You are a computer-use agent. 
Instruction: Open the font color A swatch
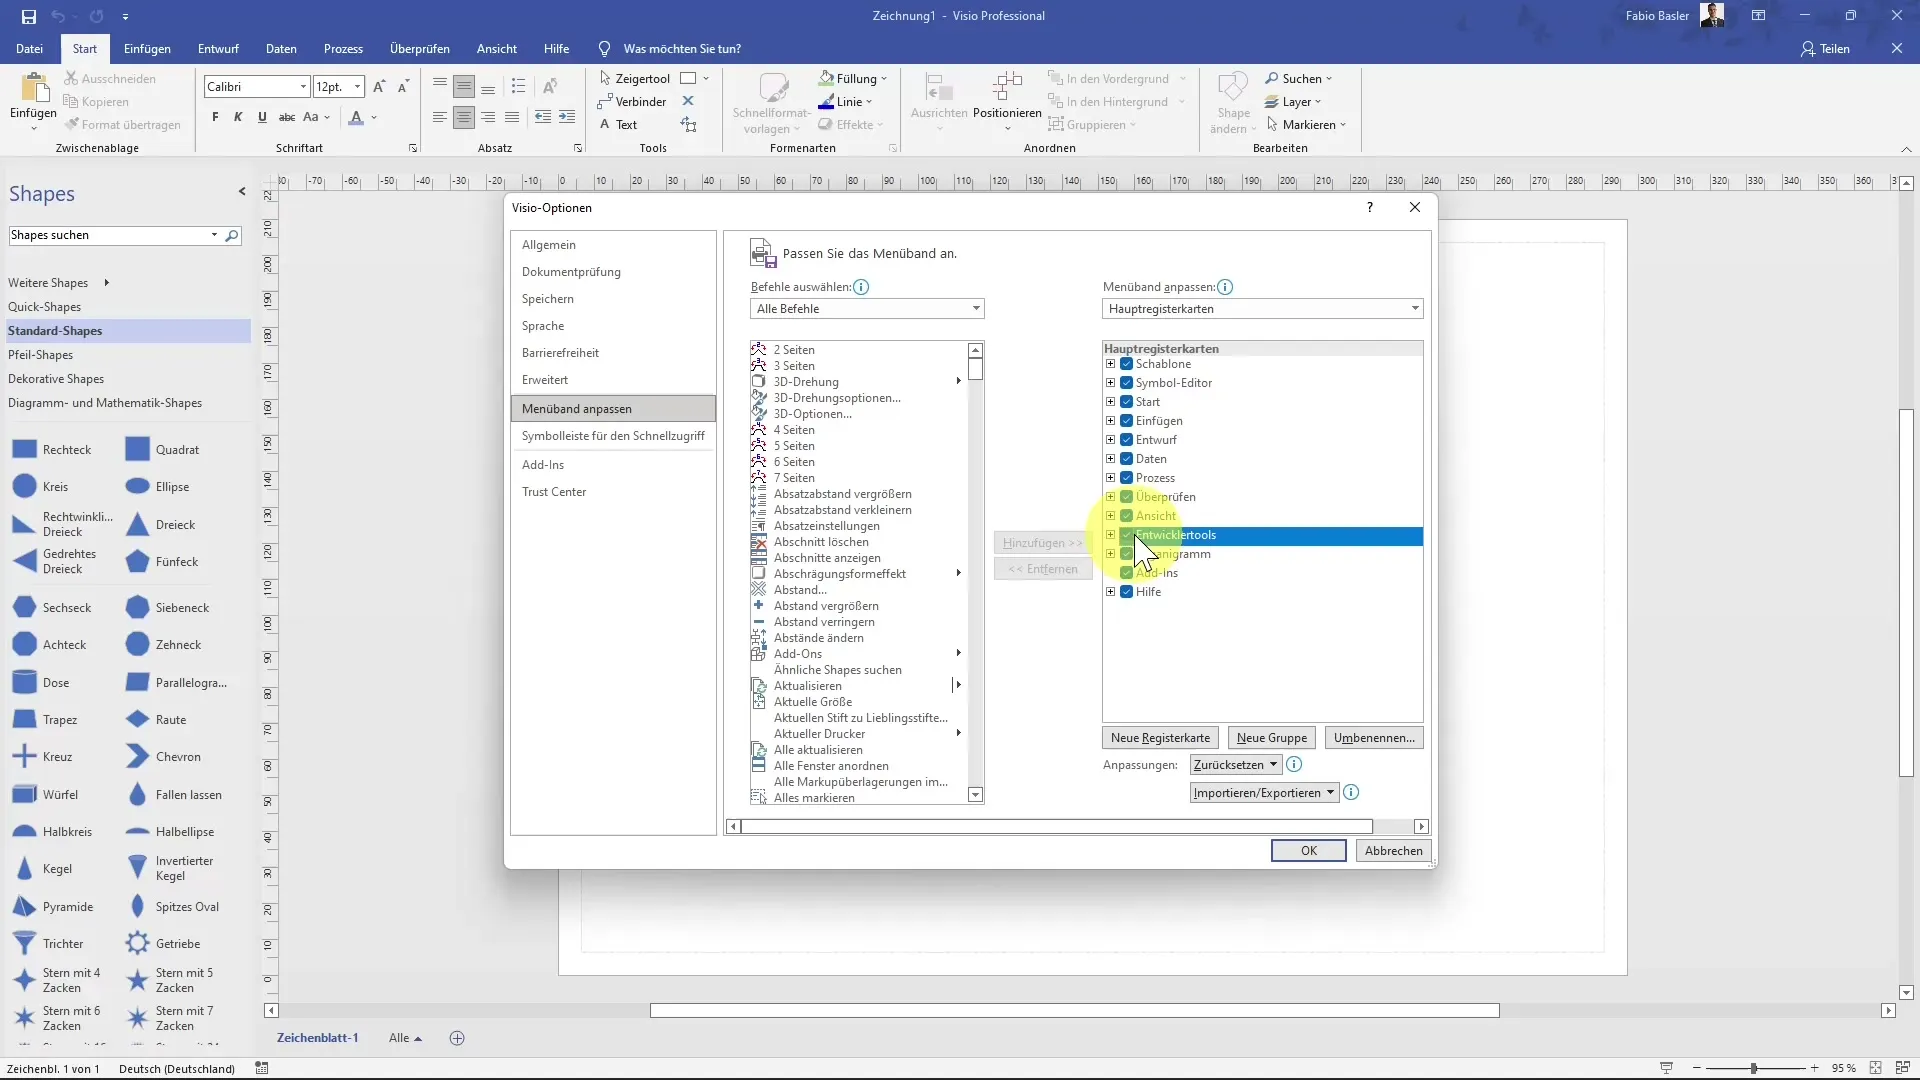click(356, 117)
